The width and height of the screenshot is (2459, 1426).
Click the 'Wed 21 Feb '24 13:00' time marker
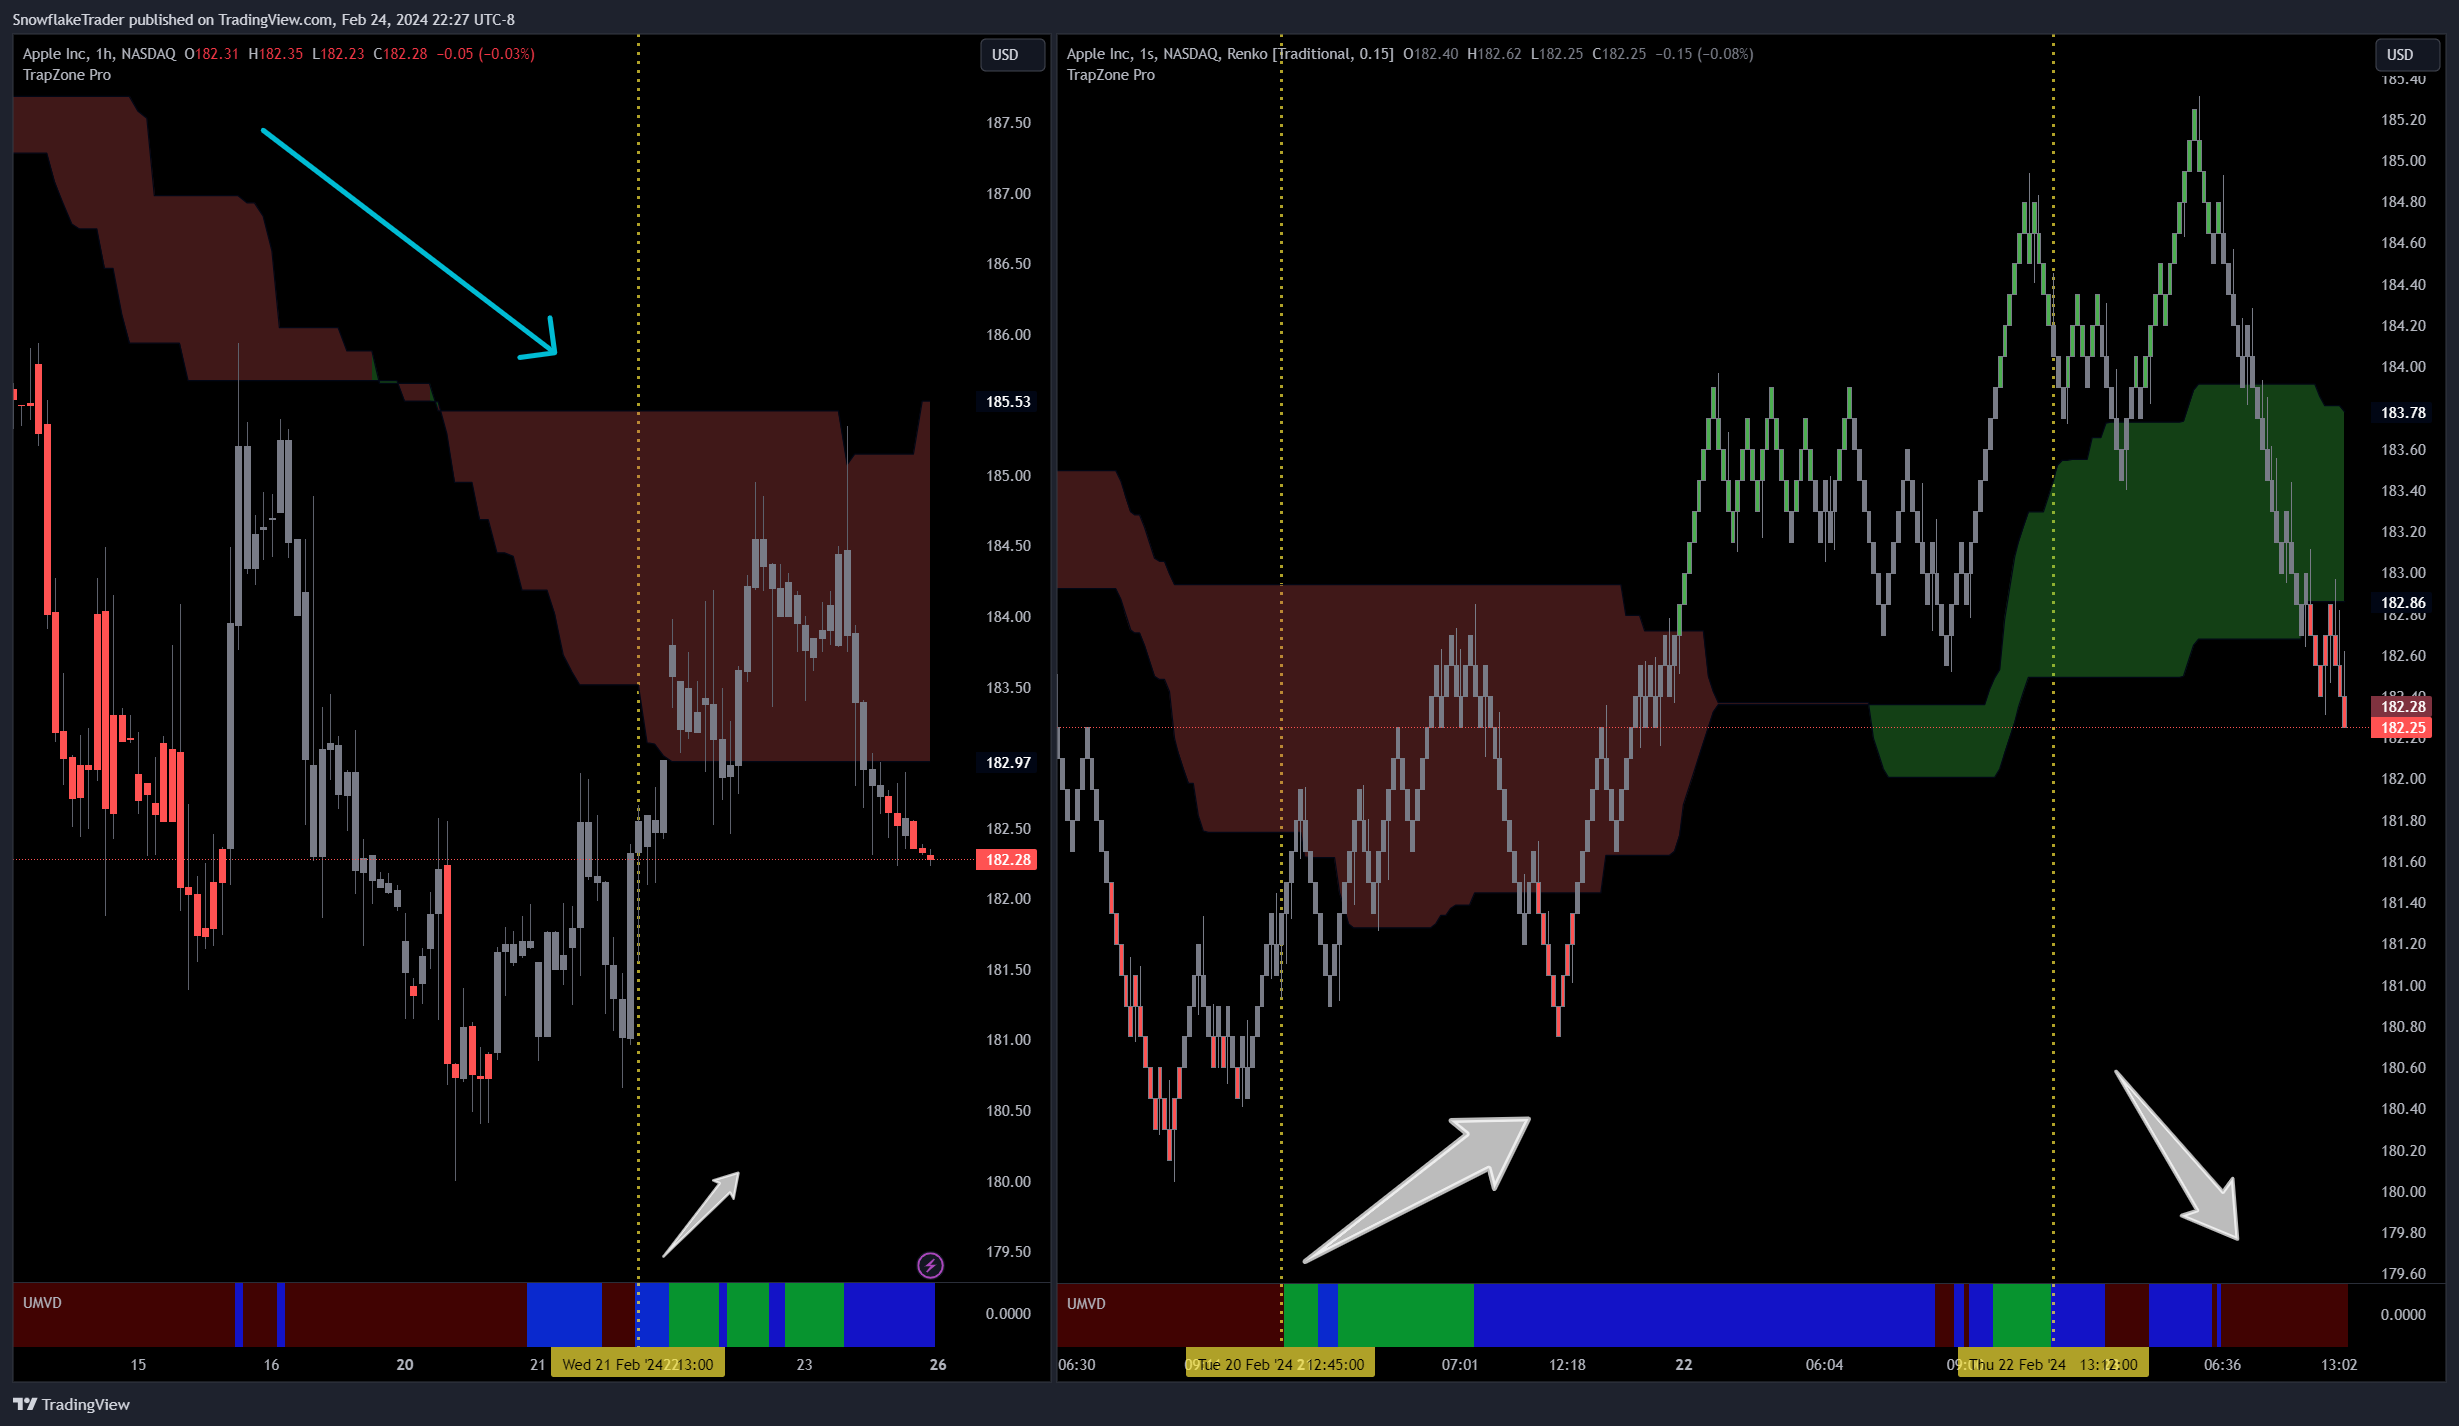[x=638, y=1364]
